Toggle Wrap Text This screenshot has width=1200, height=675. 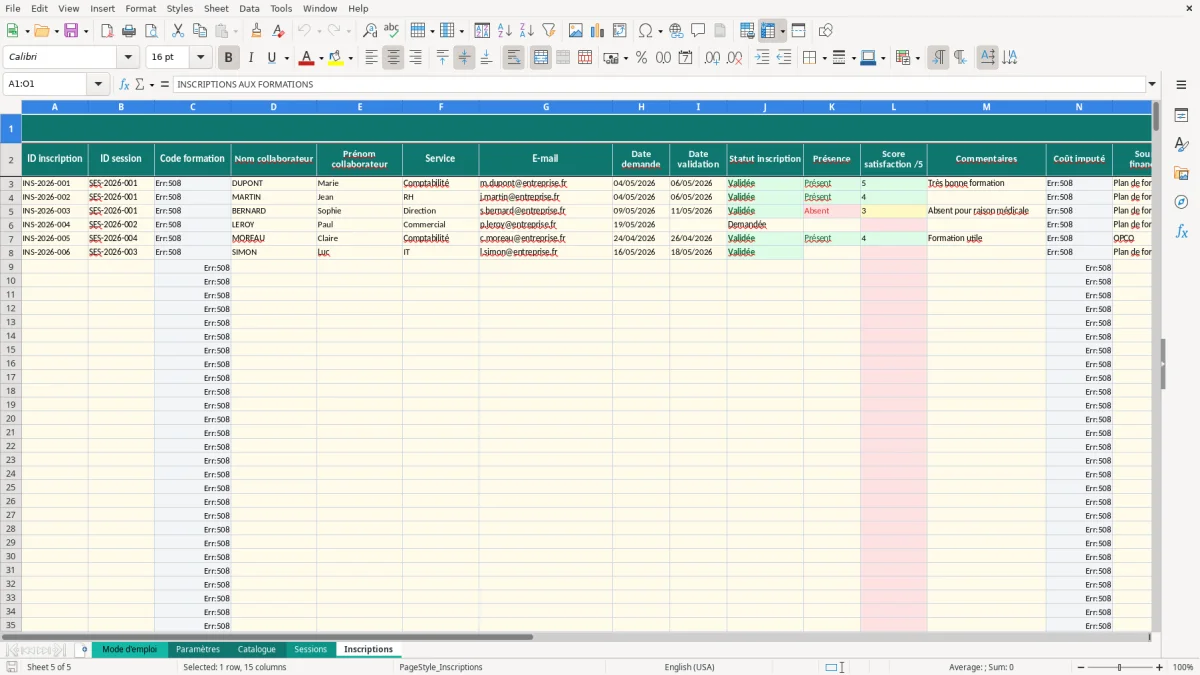pyautogui.click(x=513, y=58)
